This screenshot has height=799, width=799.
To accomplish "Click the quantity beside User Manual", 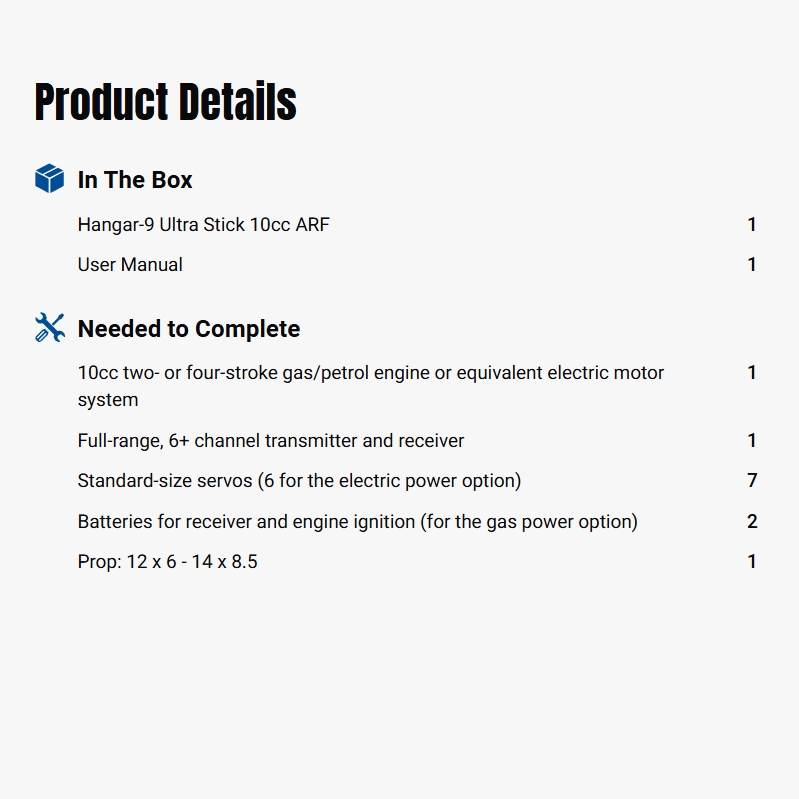I will [x=752, y=265].
